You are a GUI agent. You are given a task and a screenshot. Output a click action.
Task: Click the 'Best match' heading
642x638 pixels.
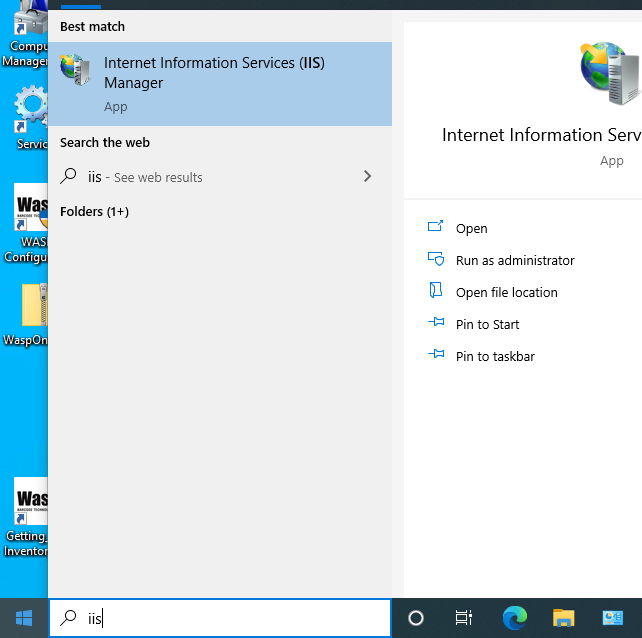93,27
